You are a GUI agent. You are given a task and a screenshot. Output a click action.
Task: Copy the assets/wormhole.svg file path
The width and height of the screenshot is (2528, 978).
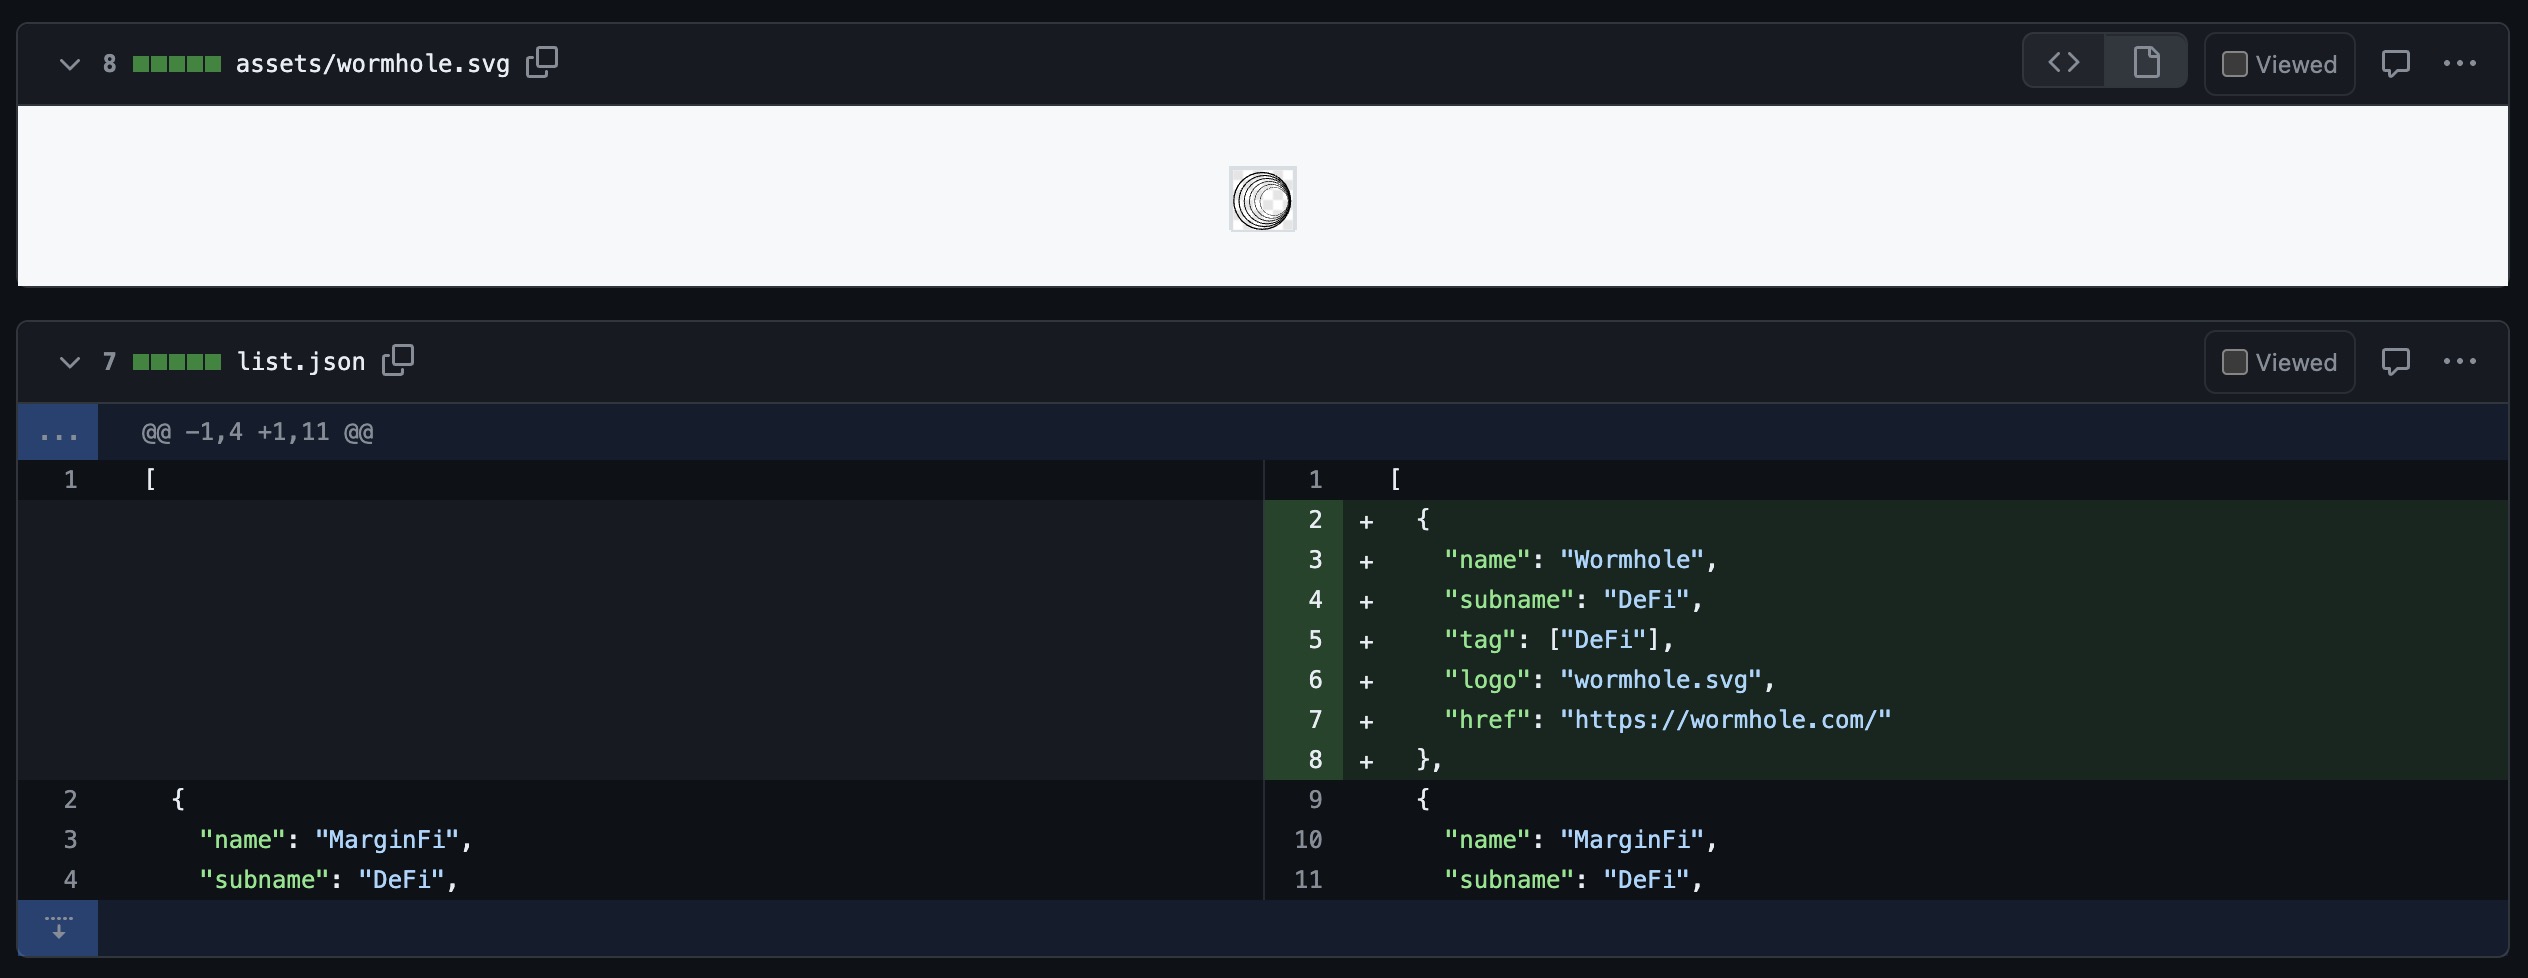click(542, 62)
